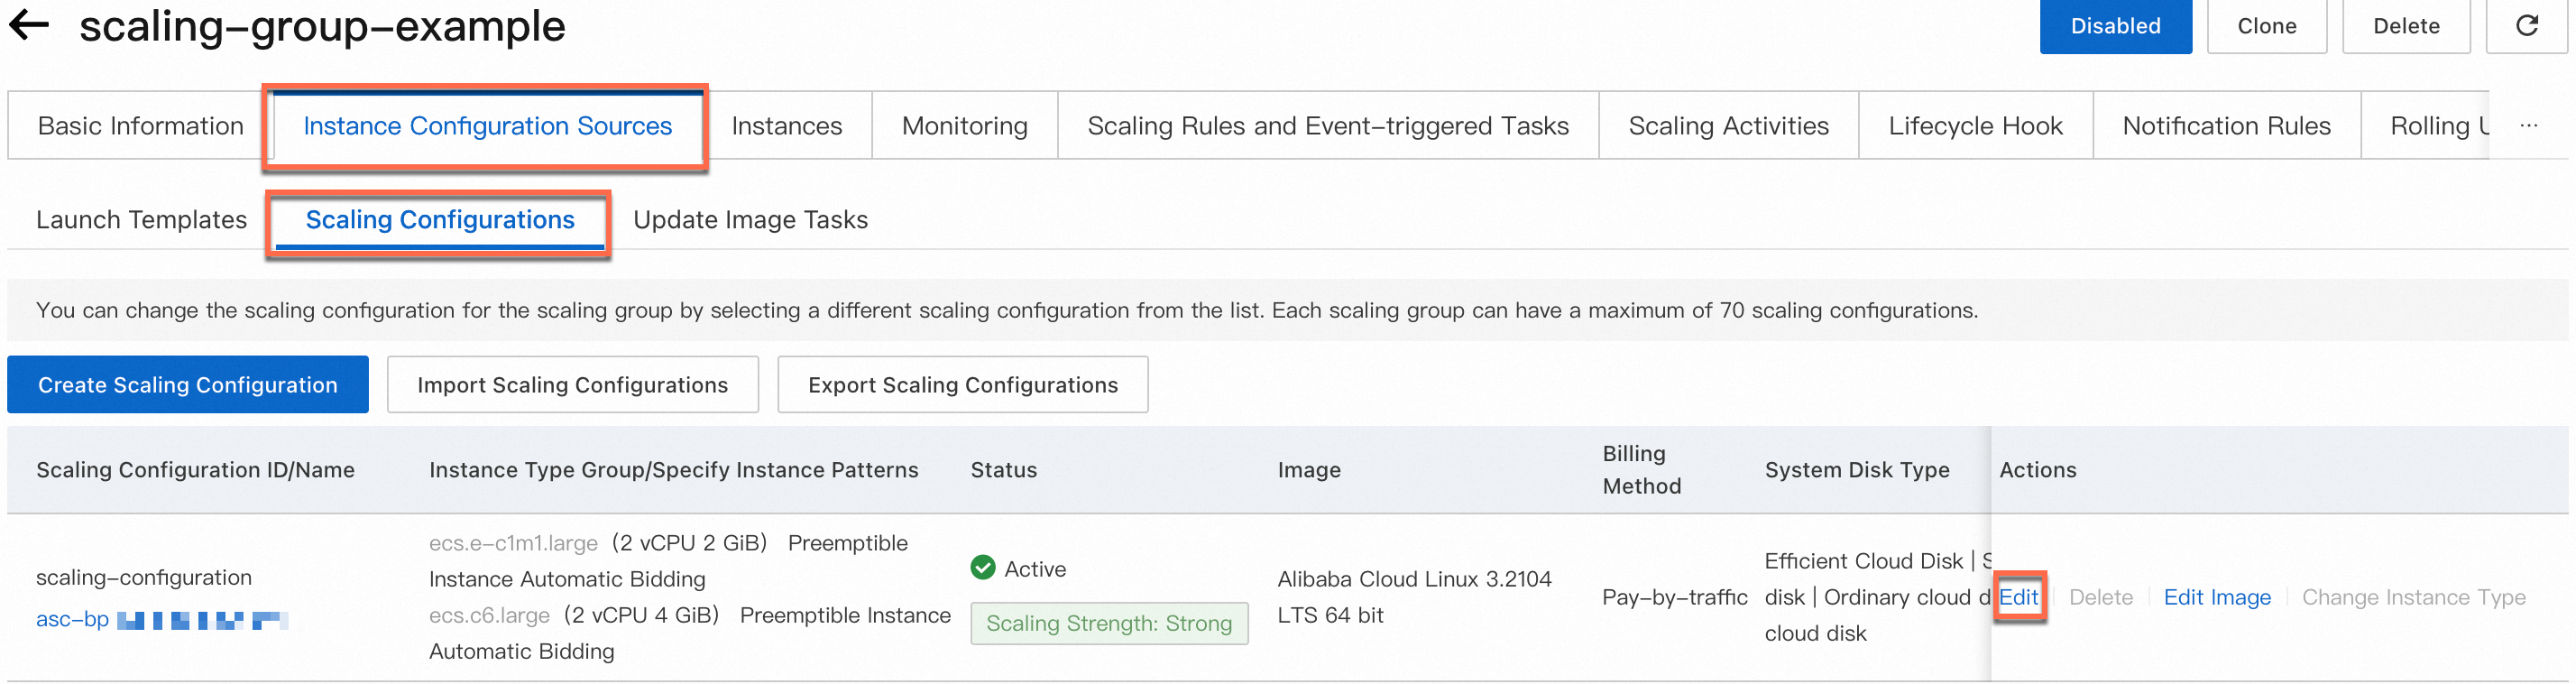This screenshot has height=684, width=2576.
Task: Click the green Active status check icon
Action: click(983, 568)
